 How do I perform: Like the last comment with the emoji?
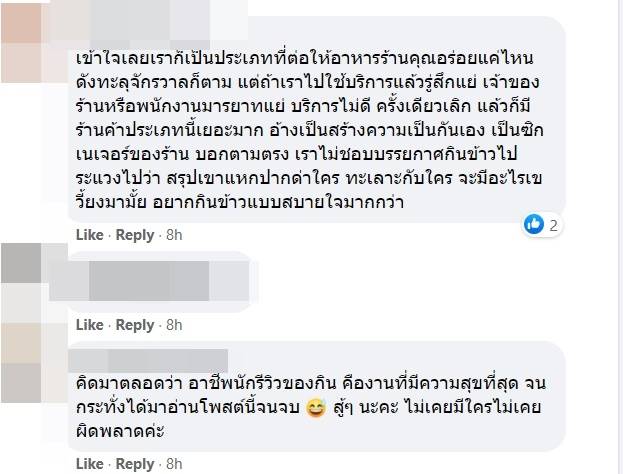click(x=90, y=464)
